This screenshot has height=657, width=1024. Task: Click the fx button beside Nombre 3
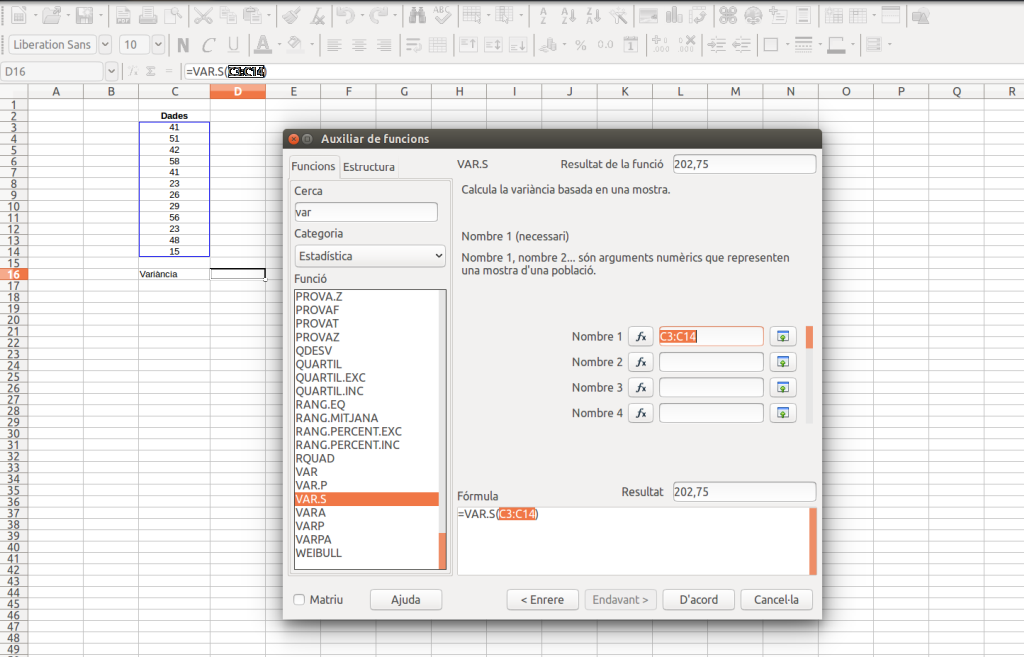coord(641,388)
